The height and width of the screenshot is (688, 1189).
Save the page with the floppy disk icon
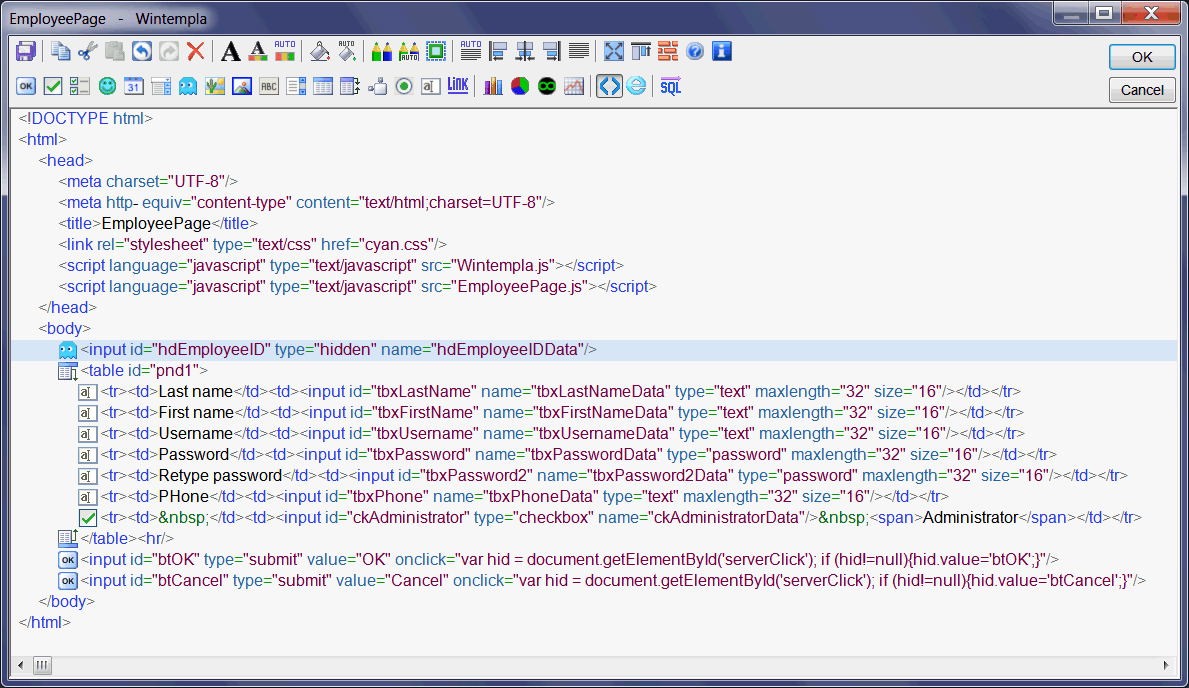[x=26, y=52]
